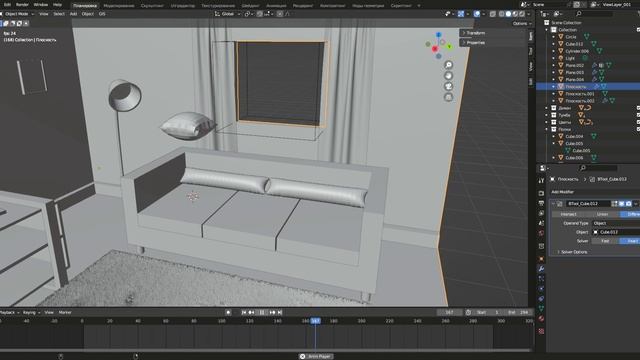Click outliner search field
The height and width of the screenshot is (360, 640).
coord(594,14)
